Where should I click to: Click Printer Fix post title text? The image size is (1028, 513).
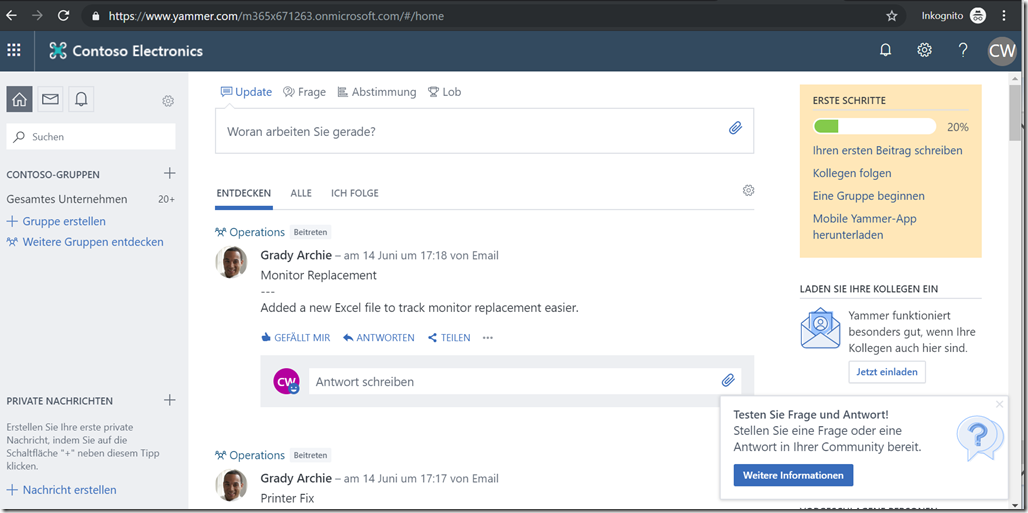coord(287,498)
